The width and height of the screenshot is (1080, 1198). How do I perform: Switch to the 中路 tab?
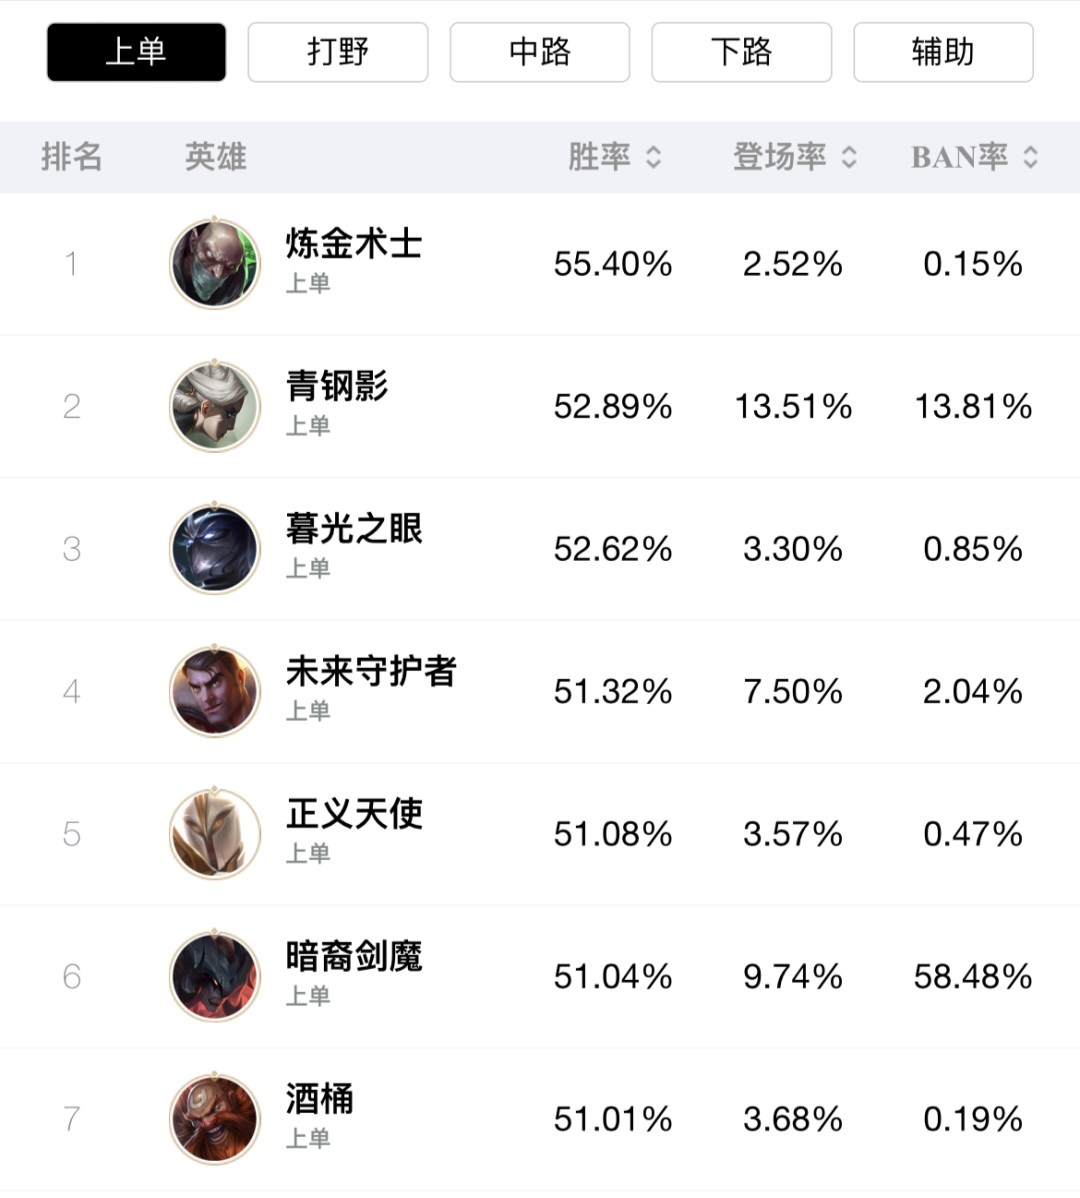[539, 52]
